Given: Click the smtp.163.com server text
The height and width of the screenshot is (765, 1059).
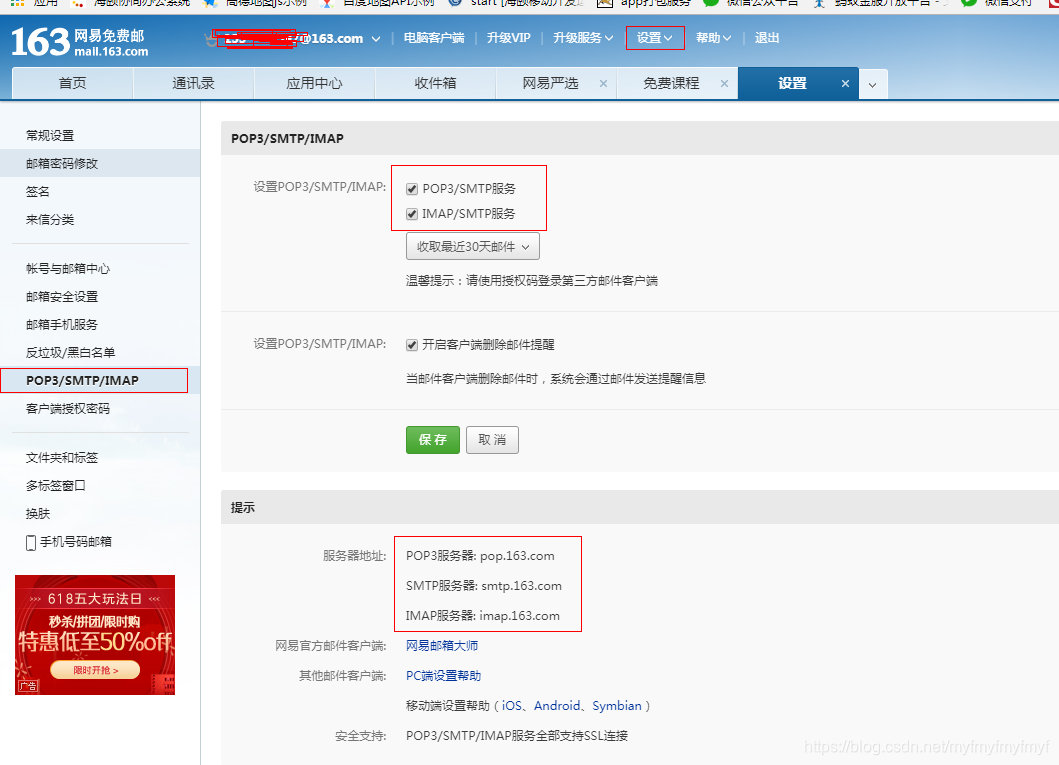Looking at the screenshot, I should click(521, 585).
